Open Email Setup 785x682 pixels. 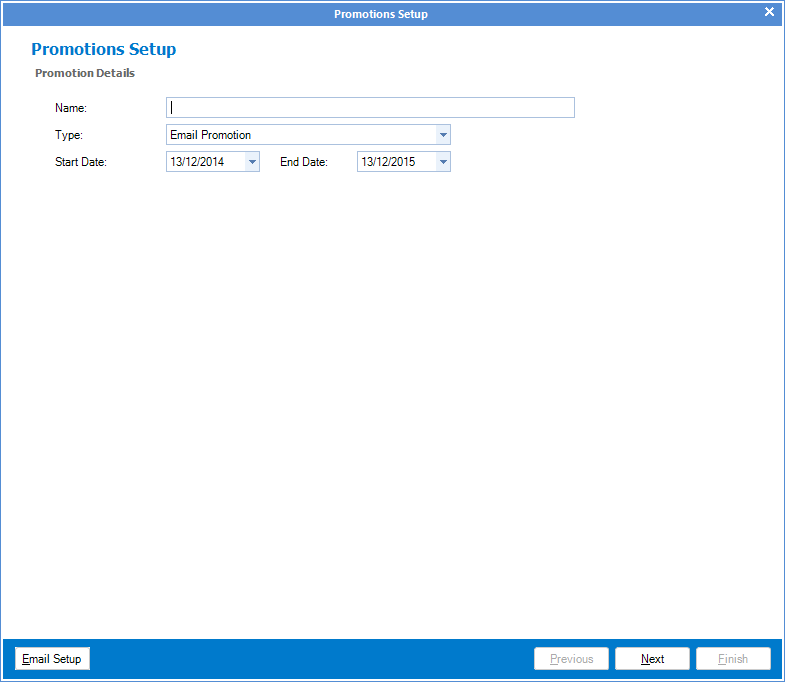point(52,659)
